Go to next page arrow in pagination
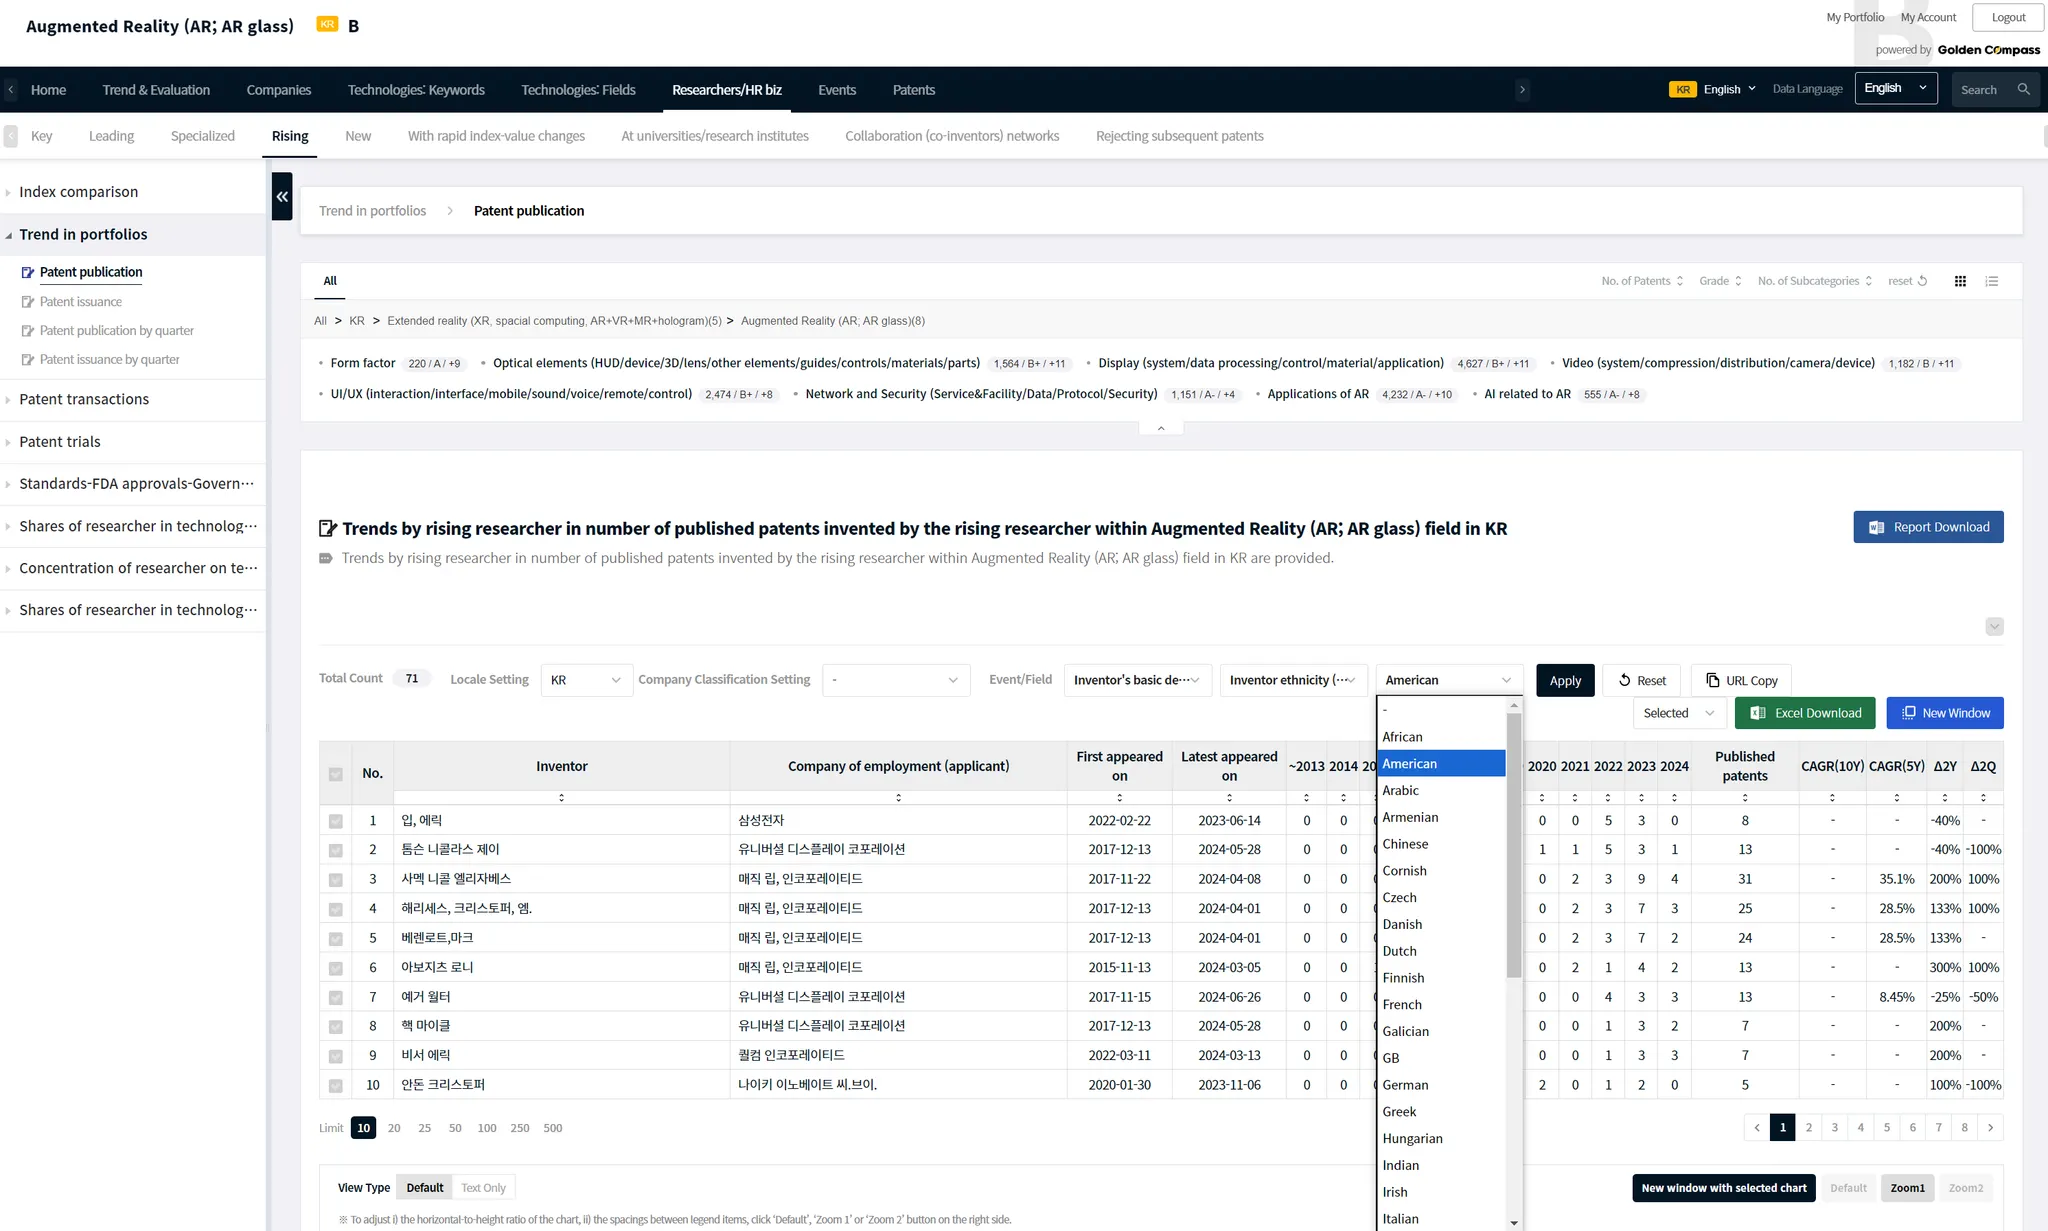Viewport: 2048px width, 1231px height. (x=1990, y=1127)
